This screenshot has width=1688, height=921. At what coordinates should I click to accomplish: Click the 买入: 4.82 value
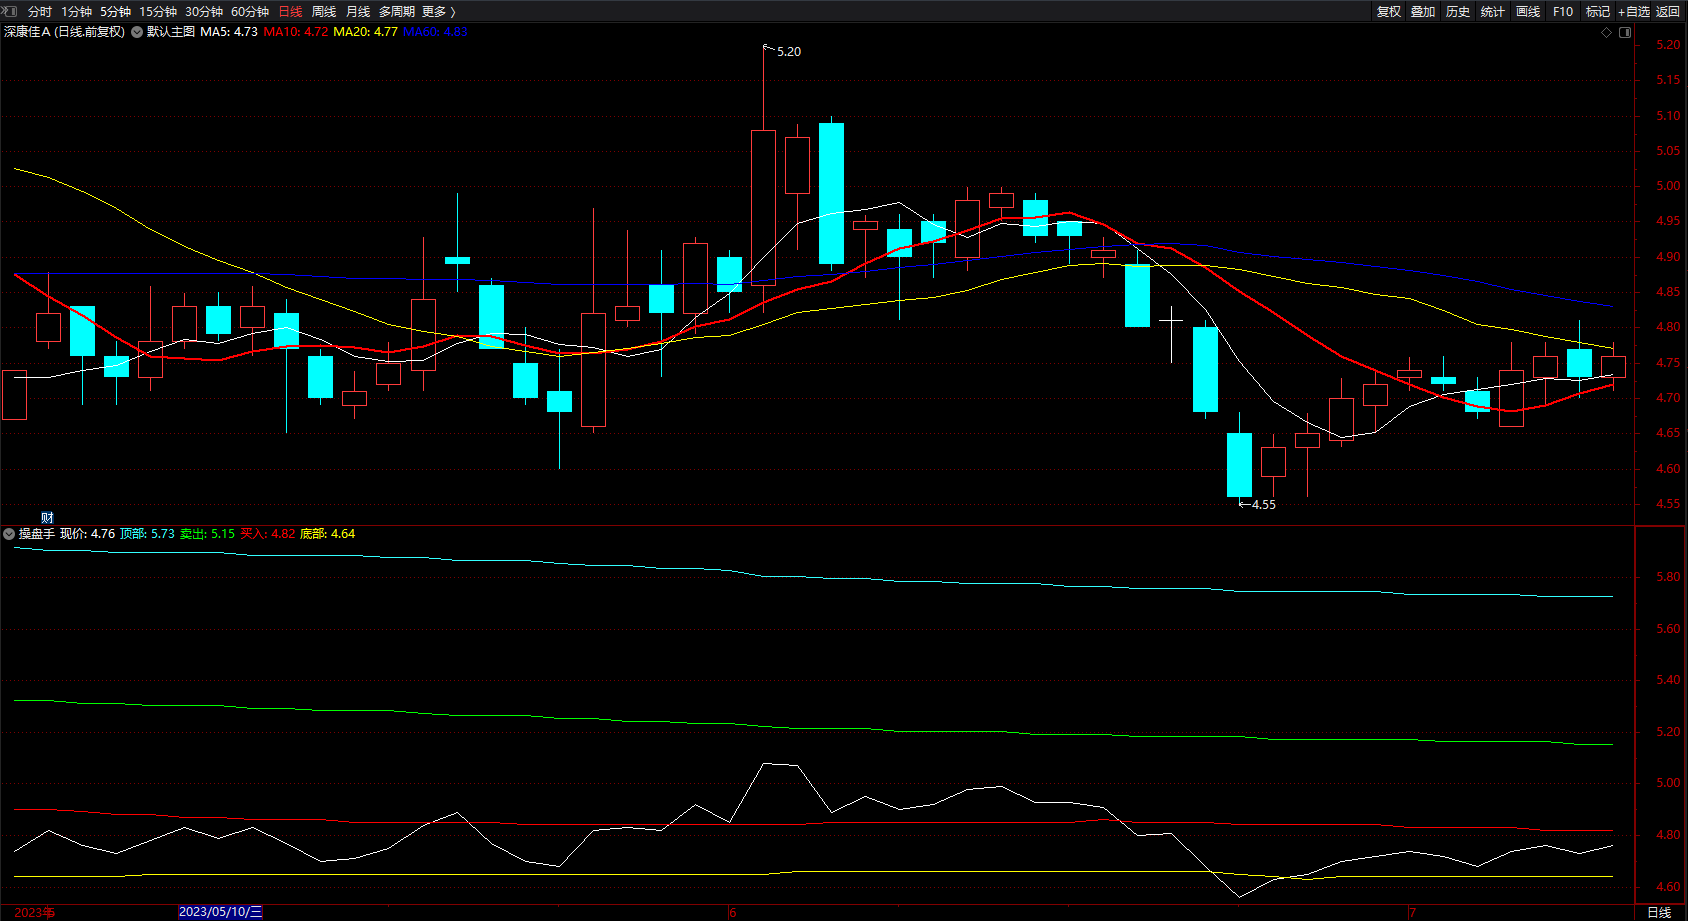268,534
